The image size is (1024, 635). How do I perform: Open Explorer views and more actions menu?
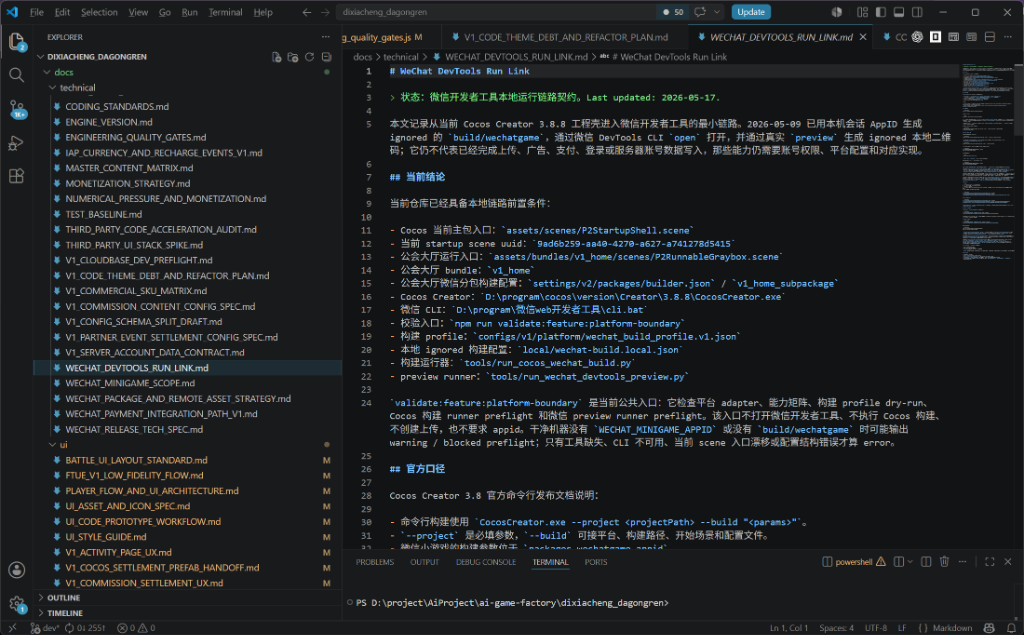click(x=326, y=37)
